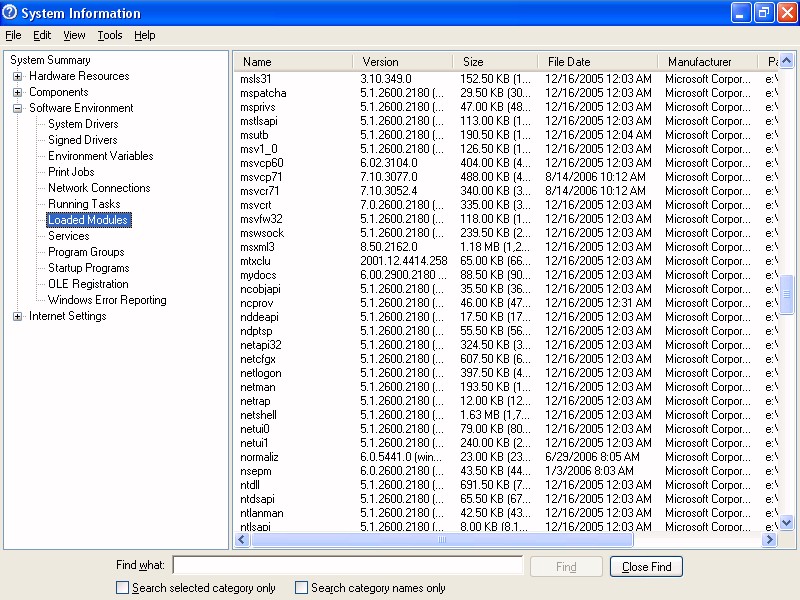Expand the Hardware Resources tree node

(18, 76)
